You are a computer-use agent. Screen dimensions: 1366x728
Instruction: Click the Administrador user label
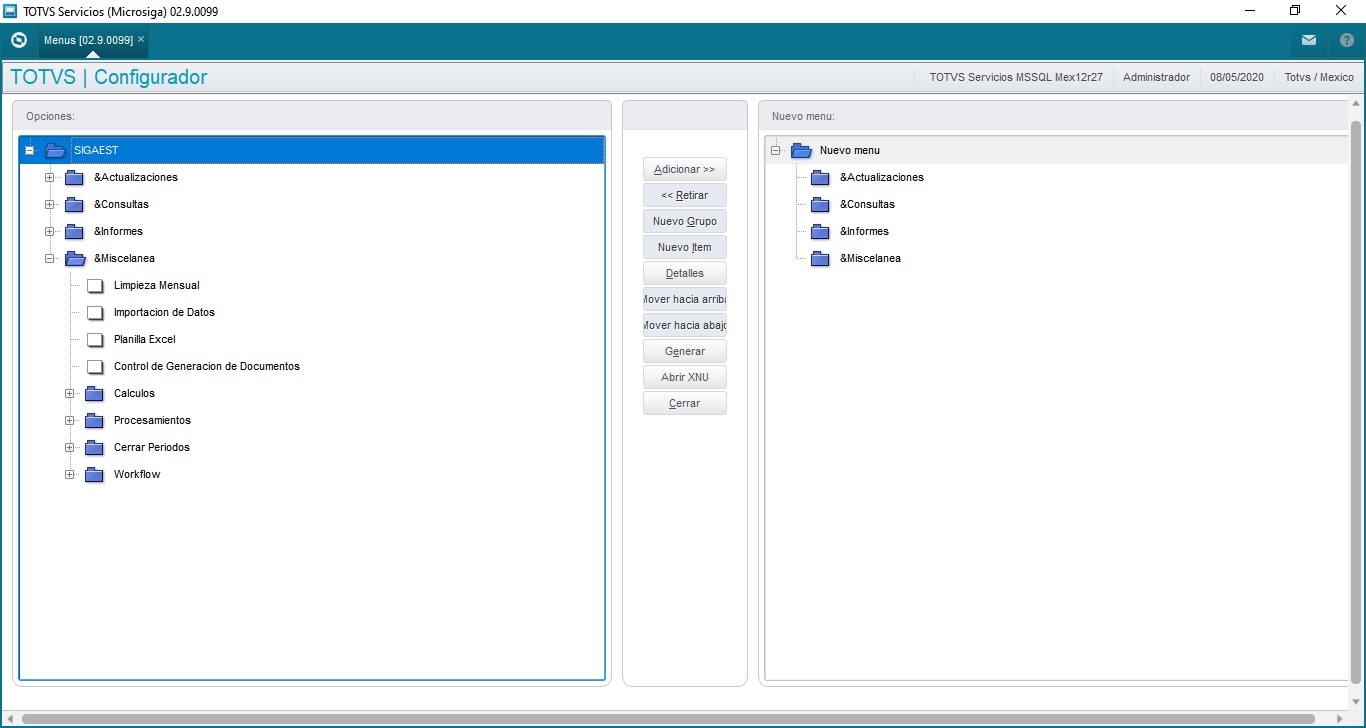[1156, 77]
